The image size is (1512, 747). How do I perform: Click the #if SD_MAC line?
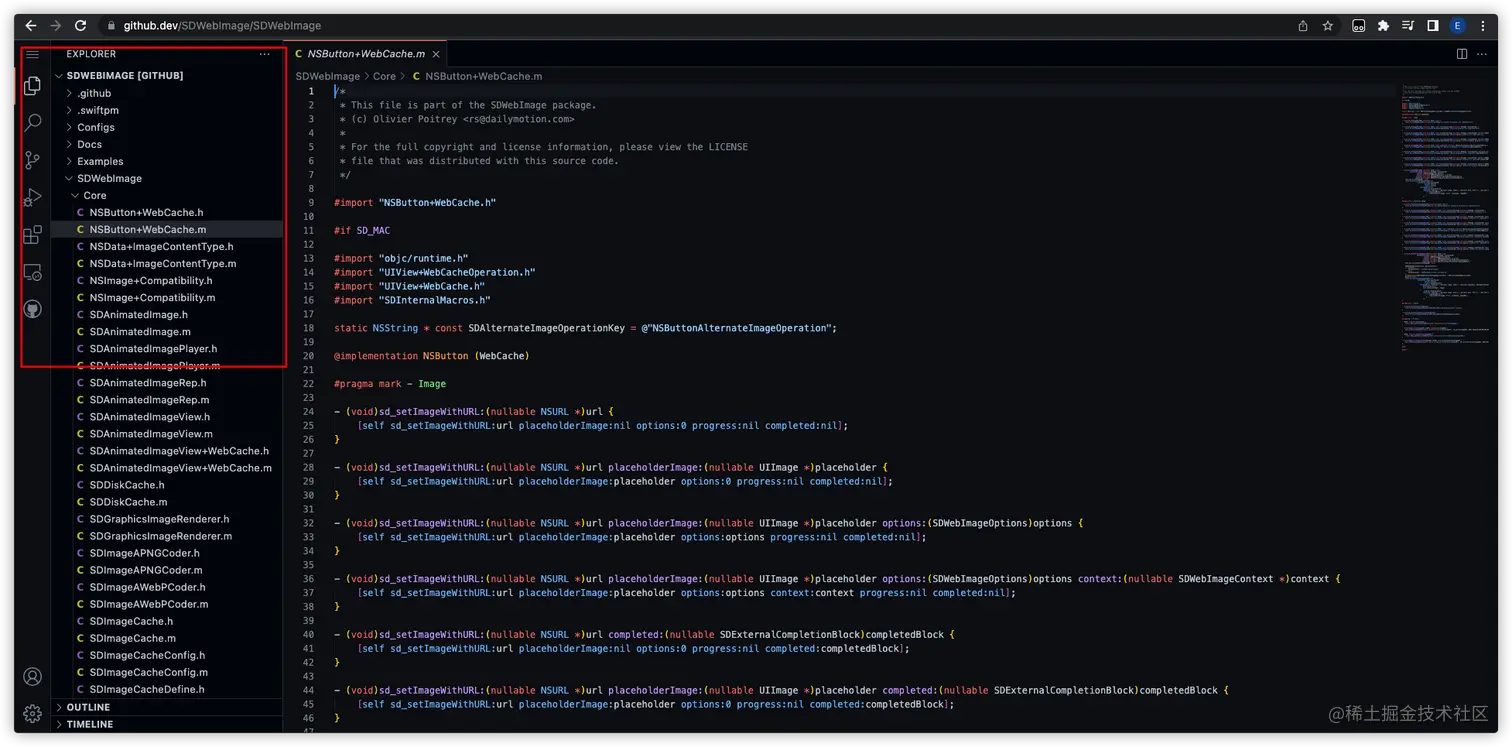[362, 231]
